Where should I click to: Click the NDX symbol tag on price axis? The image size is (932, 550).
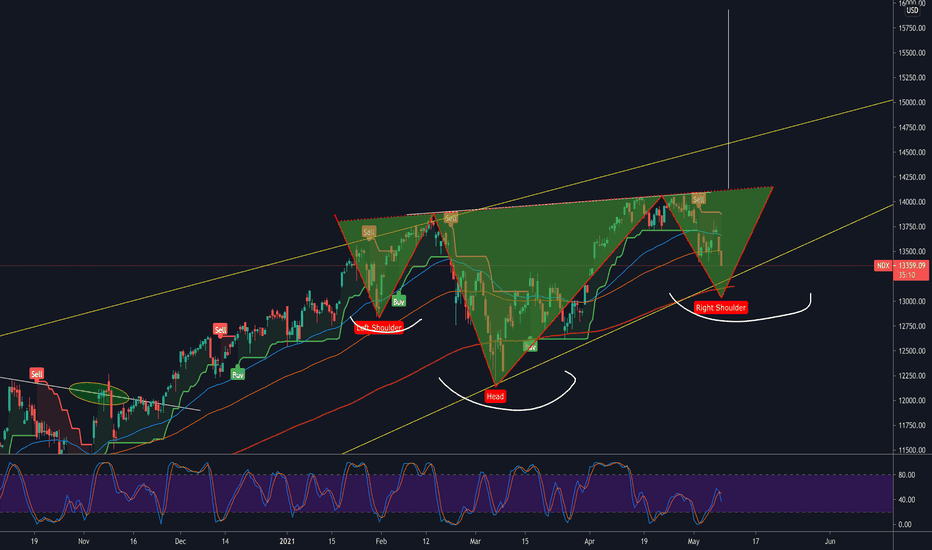coord(883,266)
